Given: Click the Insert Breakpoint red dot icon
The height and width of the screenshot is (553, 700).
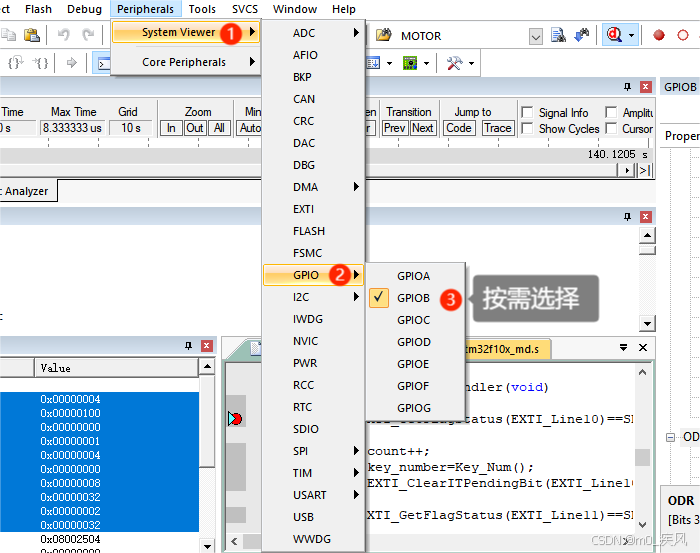Looking at the screenshot, I should coord(659,35).
